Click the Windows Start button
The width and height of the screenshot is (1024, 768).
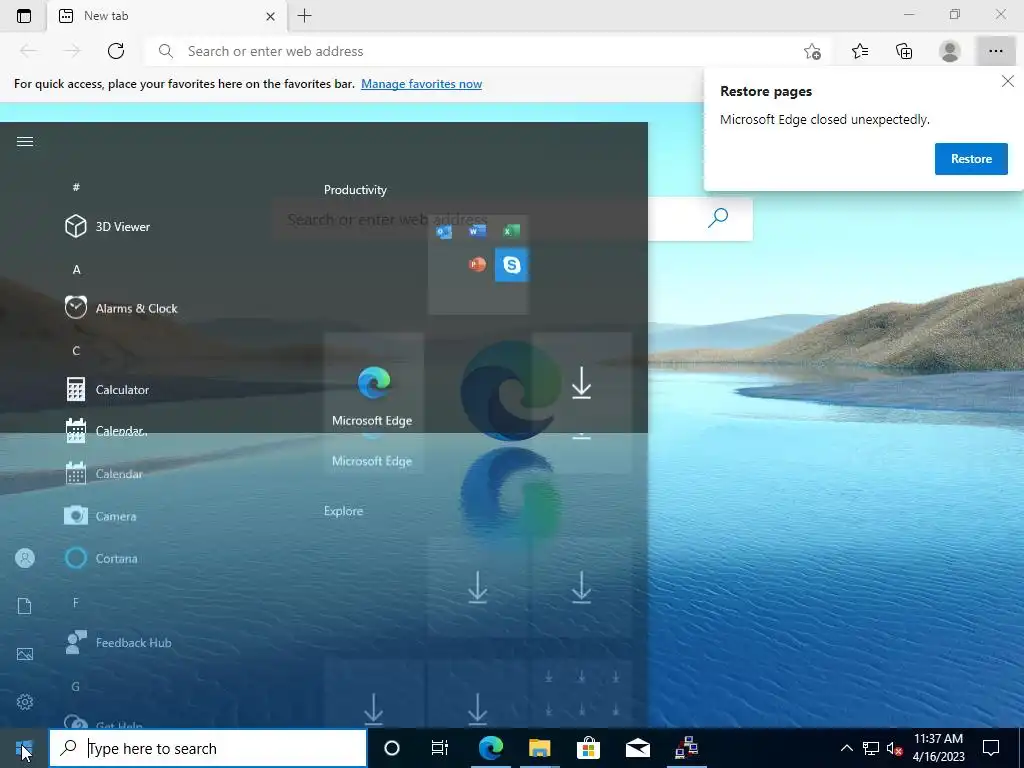coord(24,748)
